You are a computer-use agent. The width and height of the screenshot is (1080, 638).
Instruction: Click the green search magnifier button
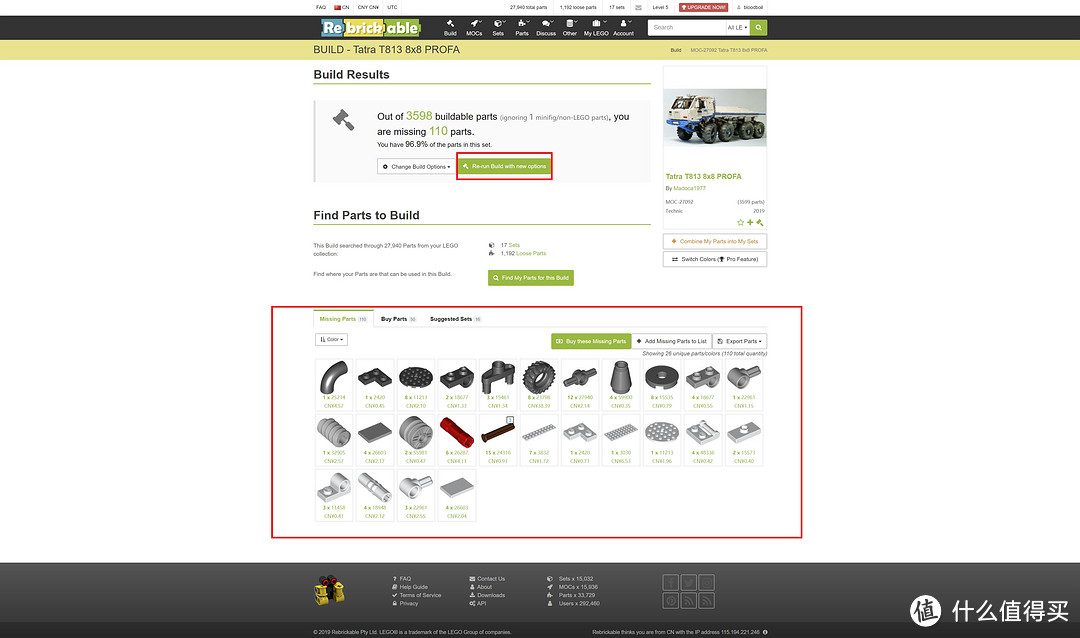[x=758, y=28]
